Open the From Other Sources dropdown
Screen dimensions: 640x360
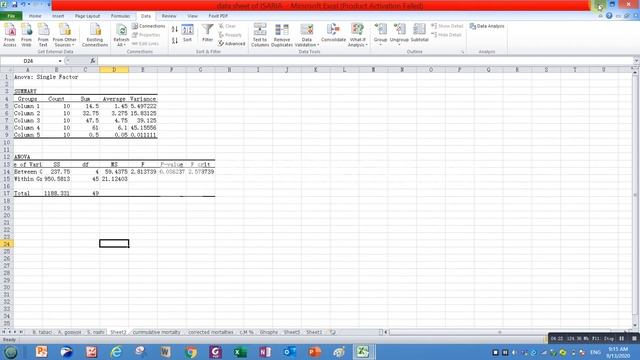click(x=64, y=34)
